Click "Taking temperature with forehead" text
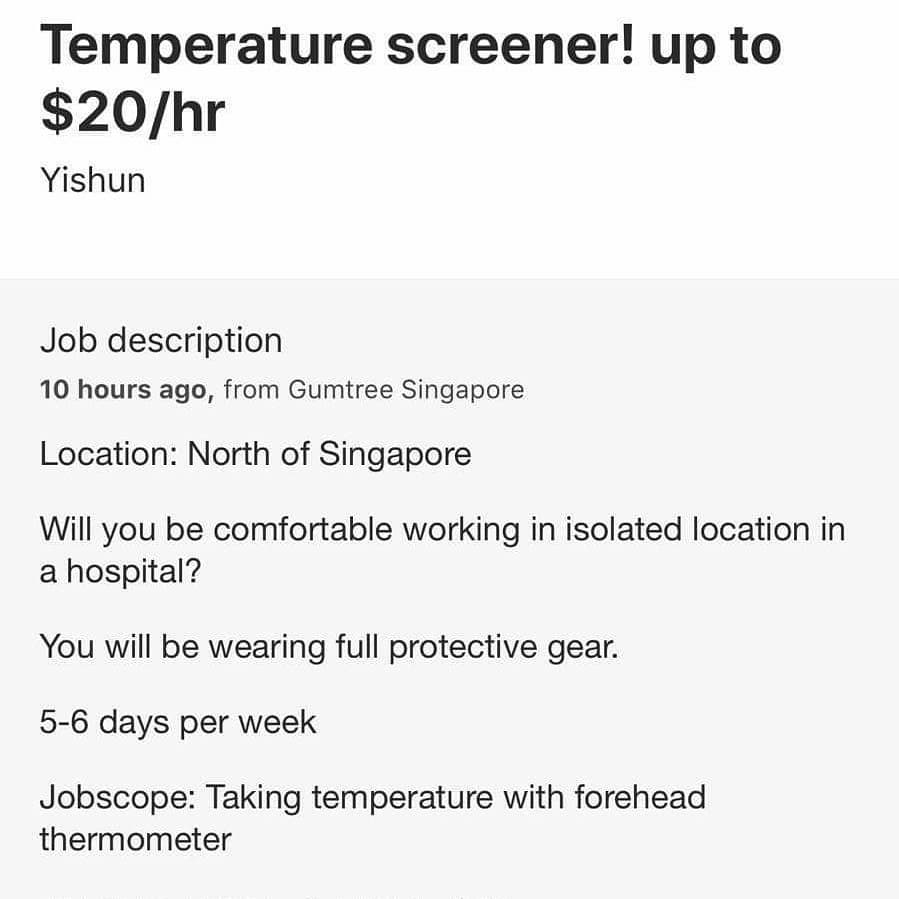Image resolution: width=899 pixels, height=899 pixels. pyautogui.click(x=457, y=798)
